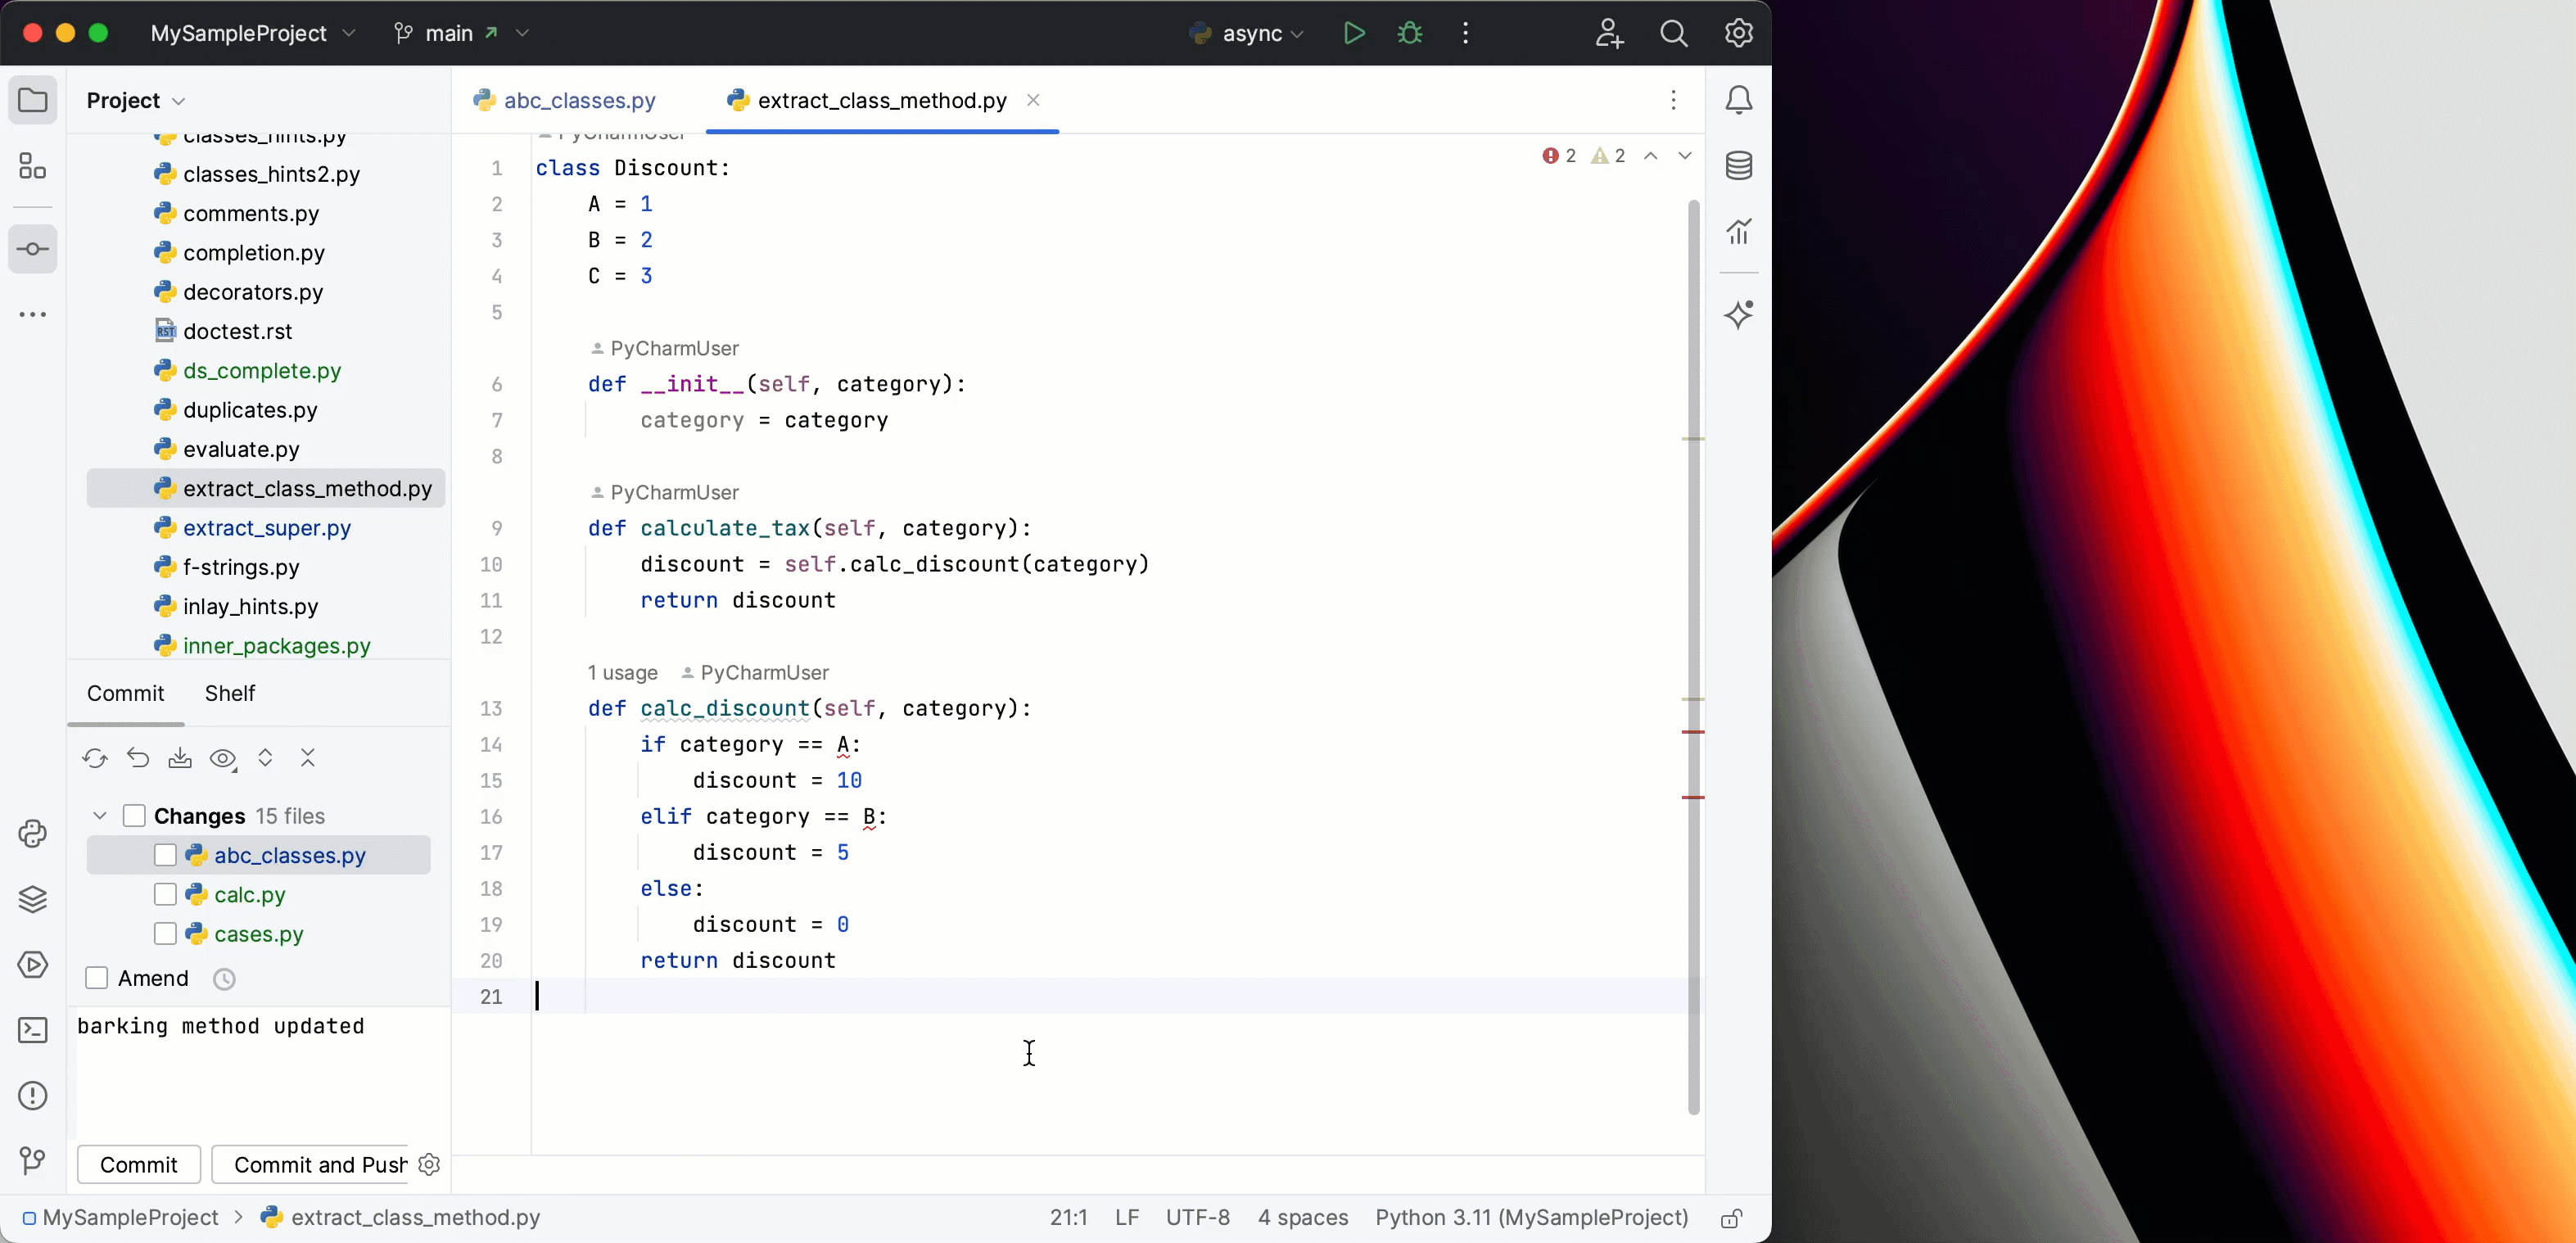
Task: Check the calc.py change checkbox
Action: click(x=165, y=894)
